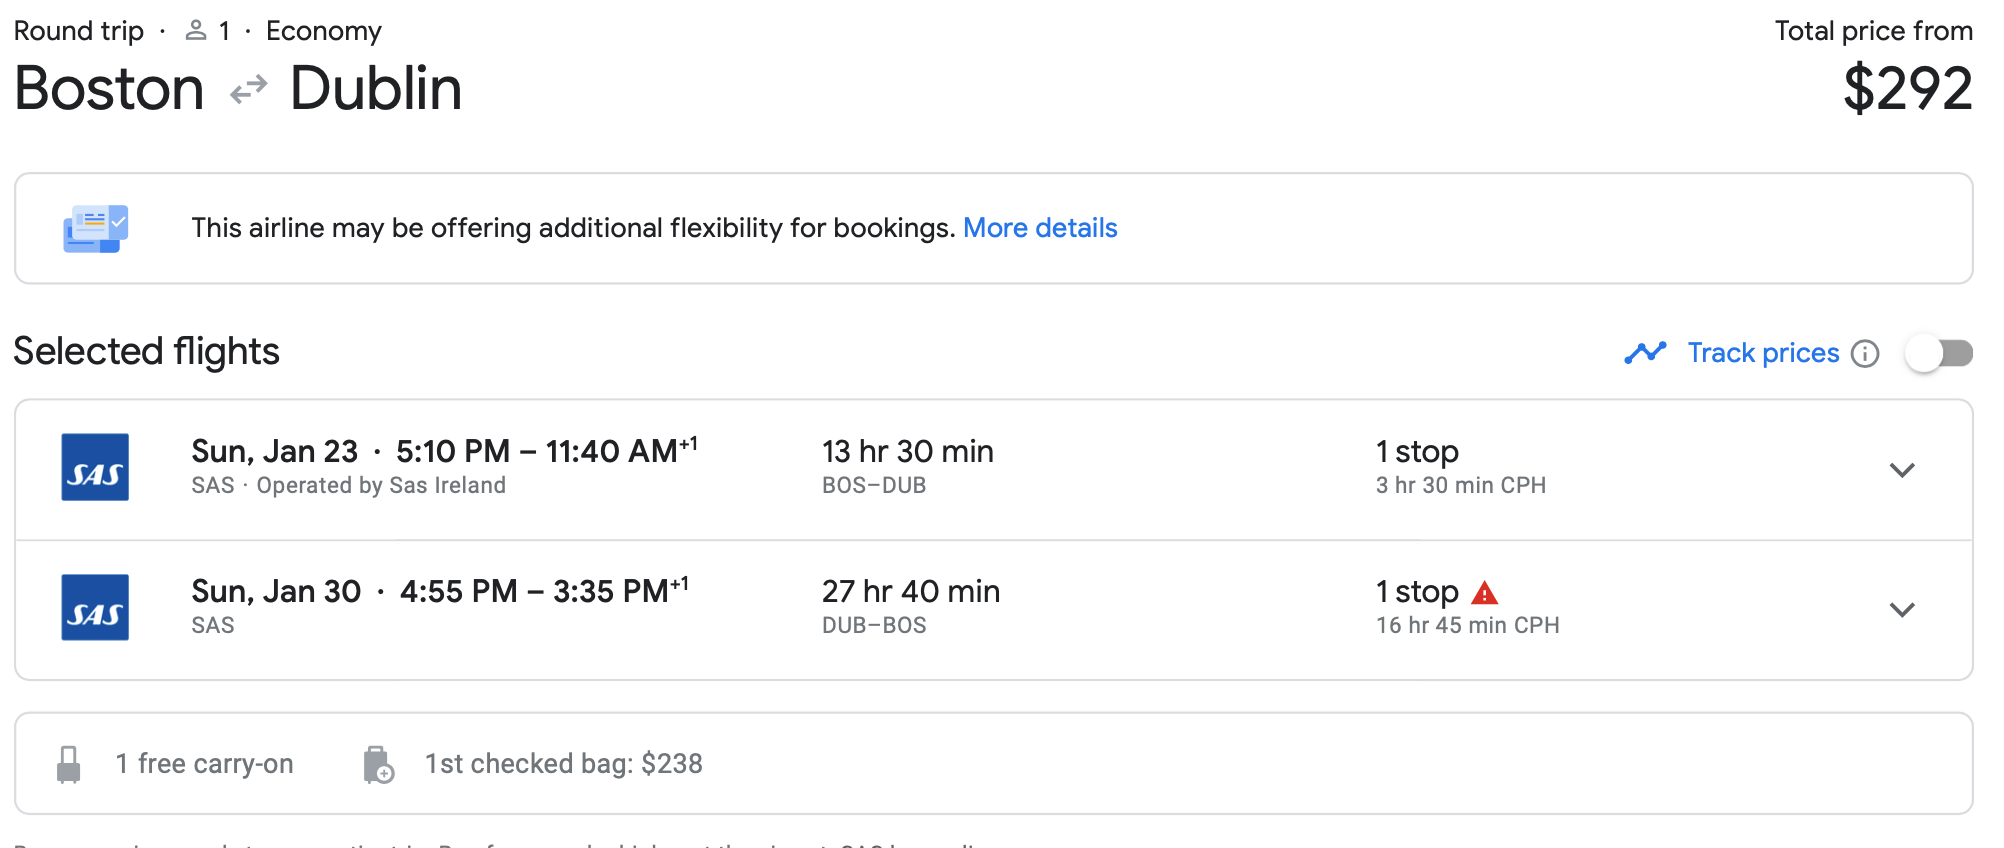2004x848 pixels.
Task: Click the carry-on luggage icon
Action: click(69, 764)
